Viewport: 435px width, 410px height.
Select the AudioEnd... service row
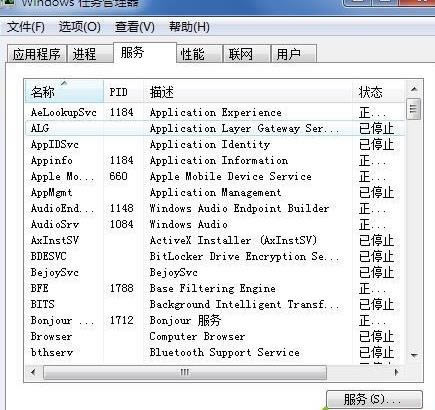coord(215,208)
